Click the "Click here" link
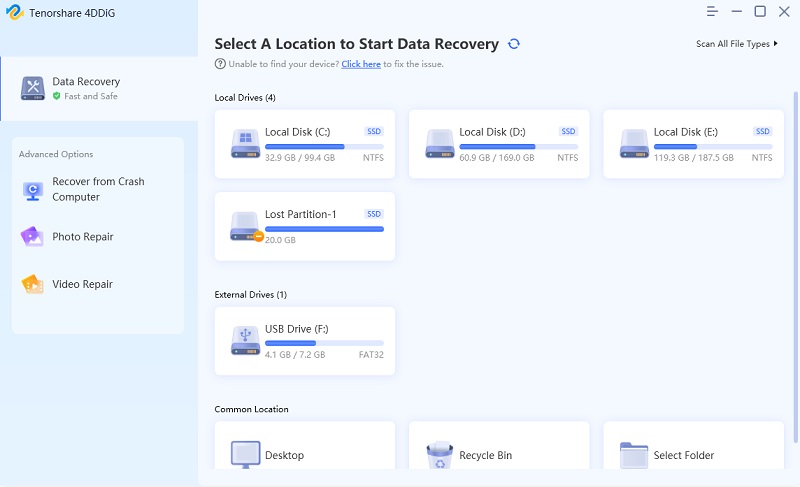The height and width of the screenshot is (487, 800). tap(360, 64)
